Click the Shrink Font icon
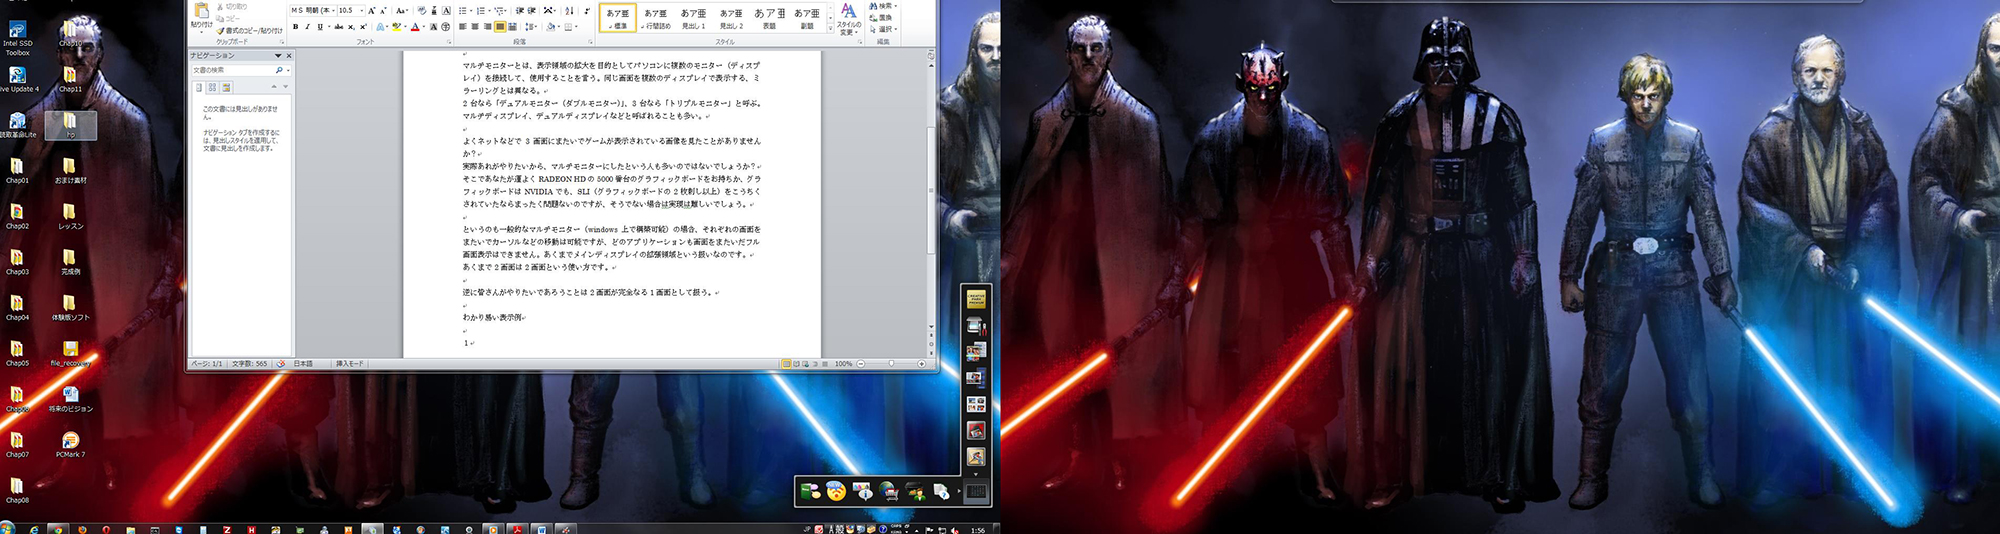The height and width of the screenshot is (534, 2000). click(x=383, y=10)
